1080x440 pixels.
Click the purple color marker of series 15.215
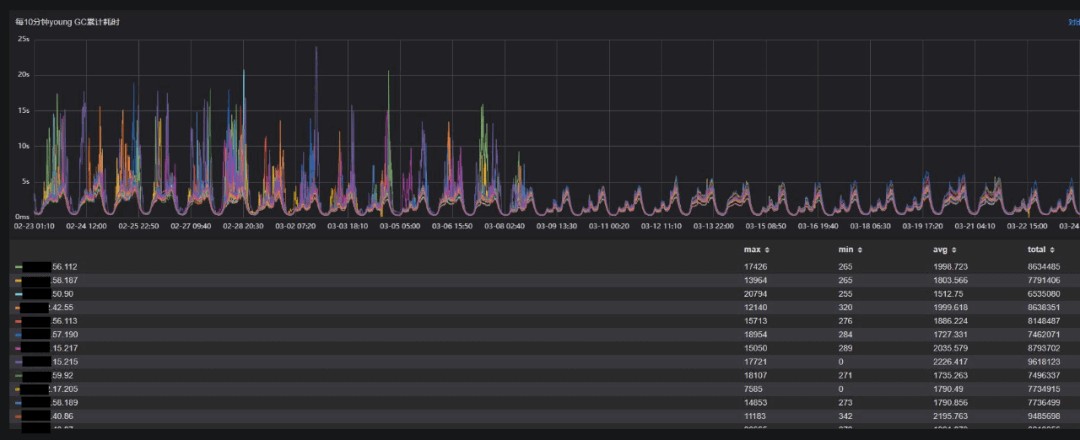coord(19,361)
